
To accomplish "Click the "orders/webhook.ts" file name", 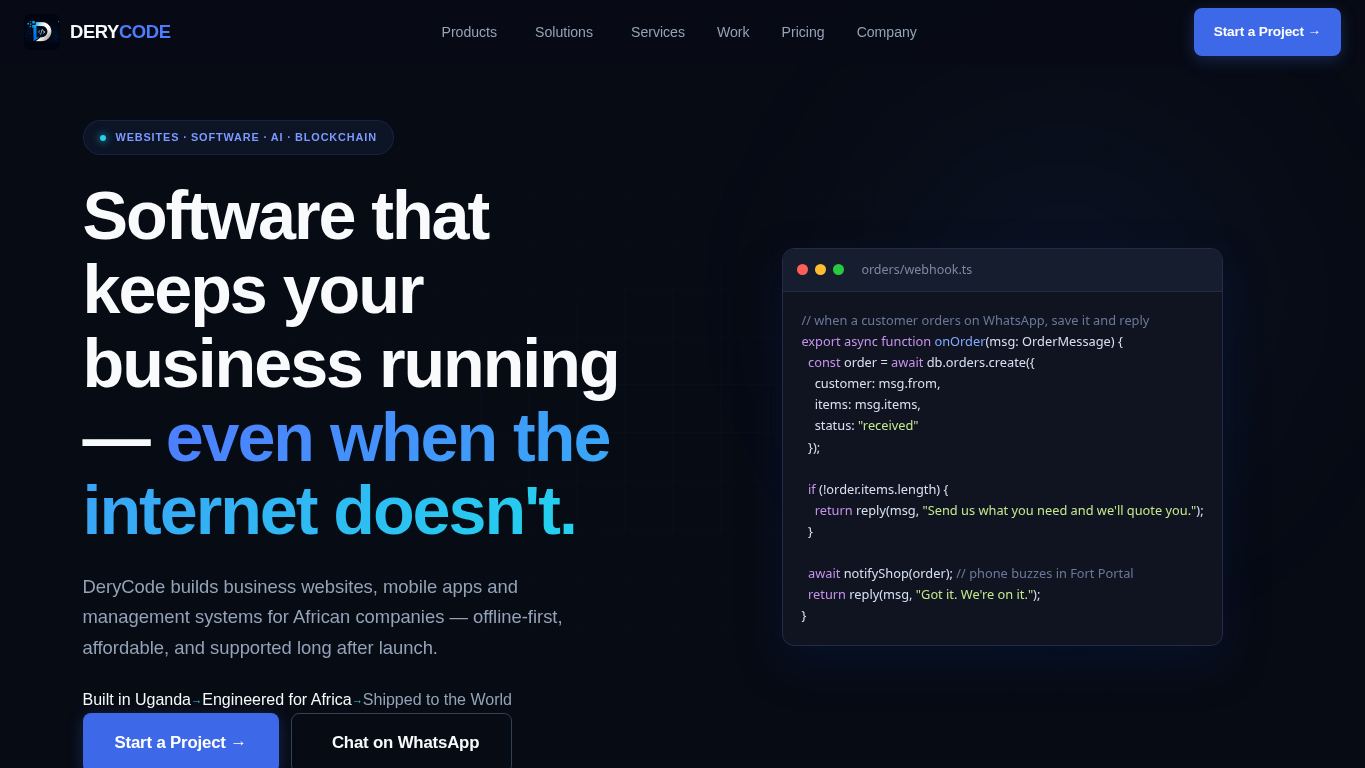I will point(916,270).
